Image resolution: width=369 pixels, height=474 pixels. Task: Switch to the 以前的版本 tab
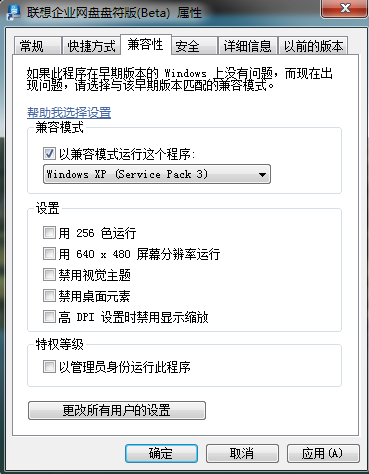coord(313,46)
